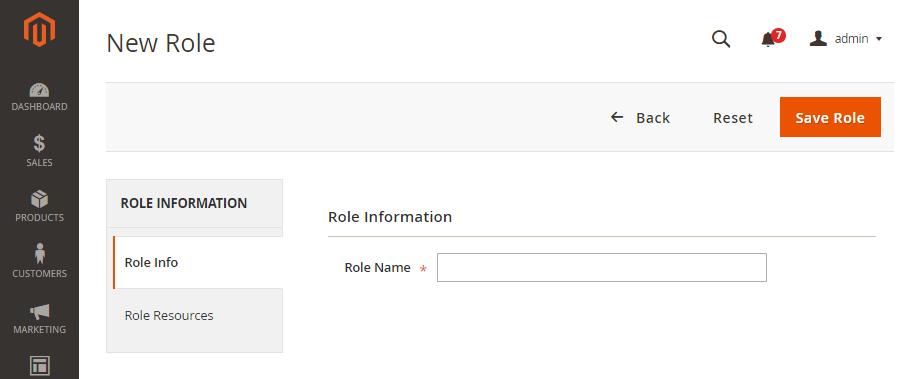Click the orange Save Role button
The width and height of the screenshot is (903, 379).
point(830,117)
